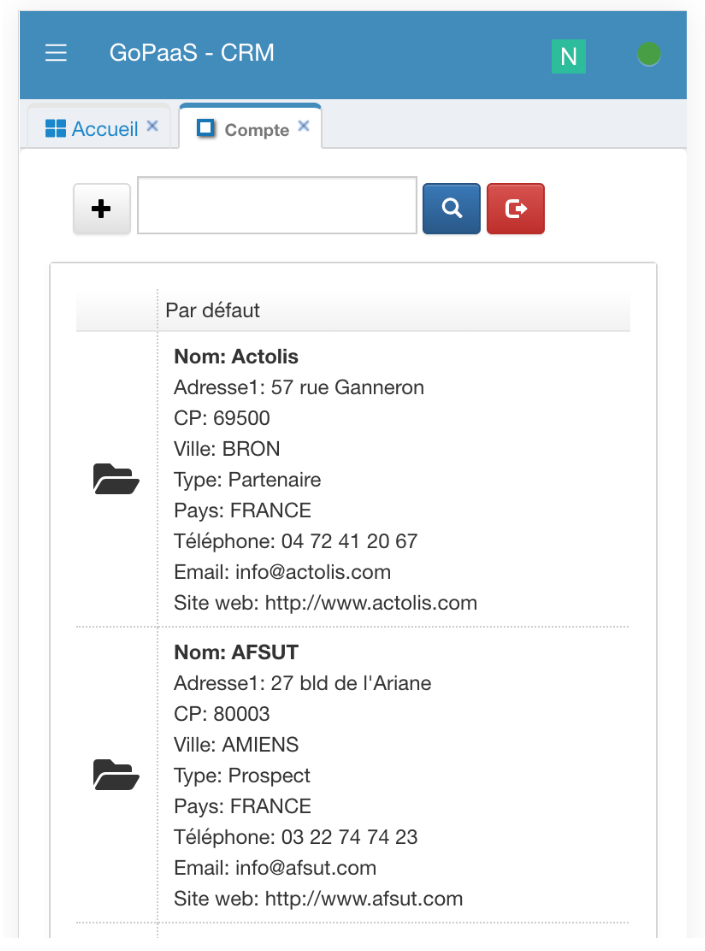The width and height of the screenshot is (705, 951).
Task: Open the AFSUT folder icon
Action: (116, 775)
